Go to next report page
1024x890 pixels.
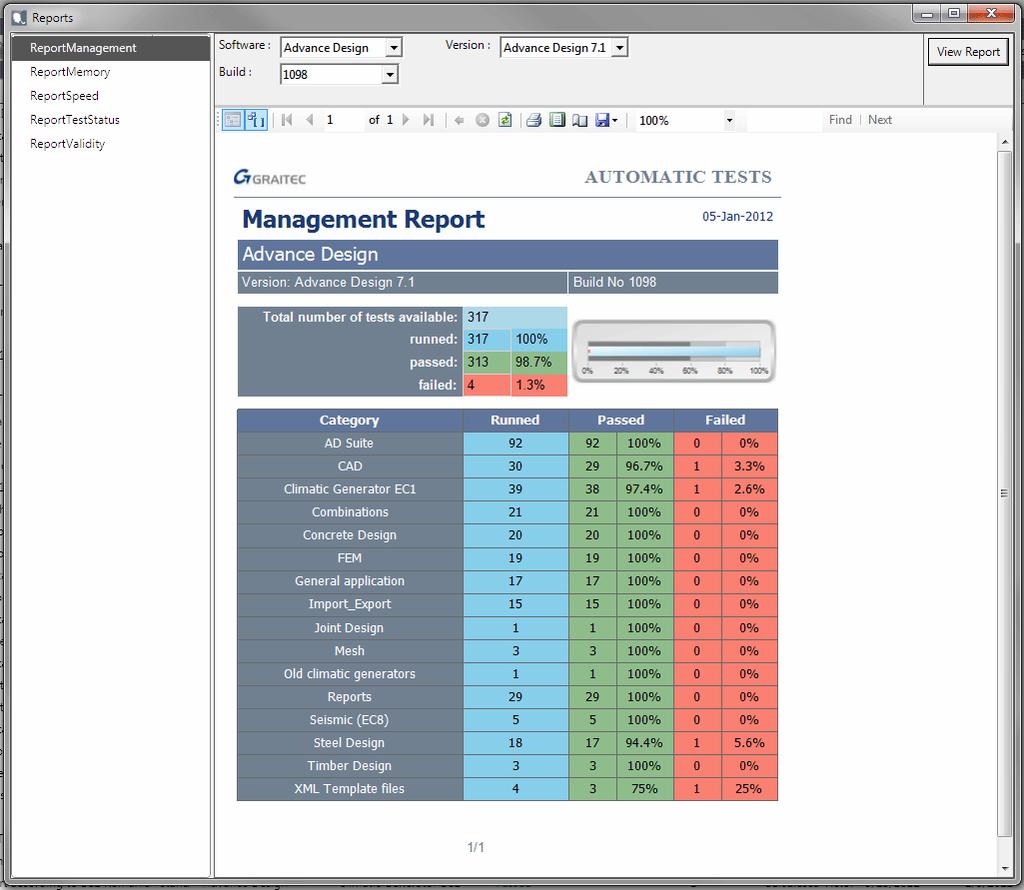click(406, 120)
